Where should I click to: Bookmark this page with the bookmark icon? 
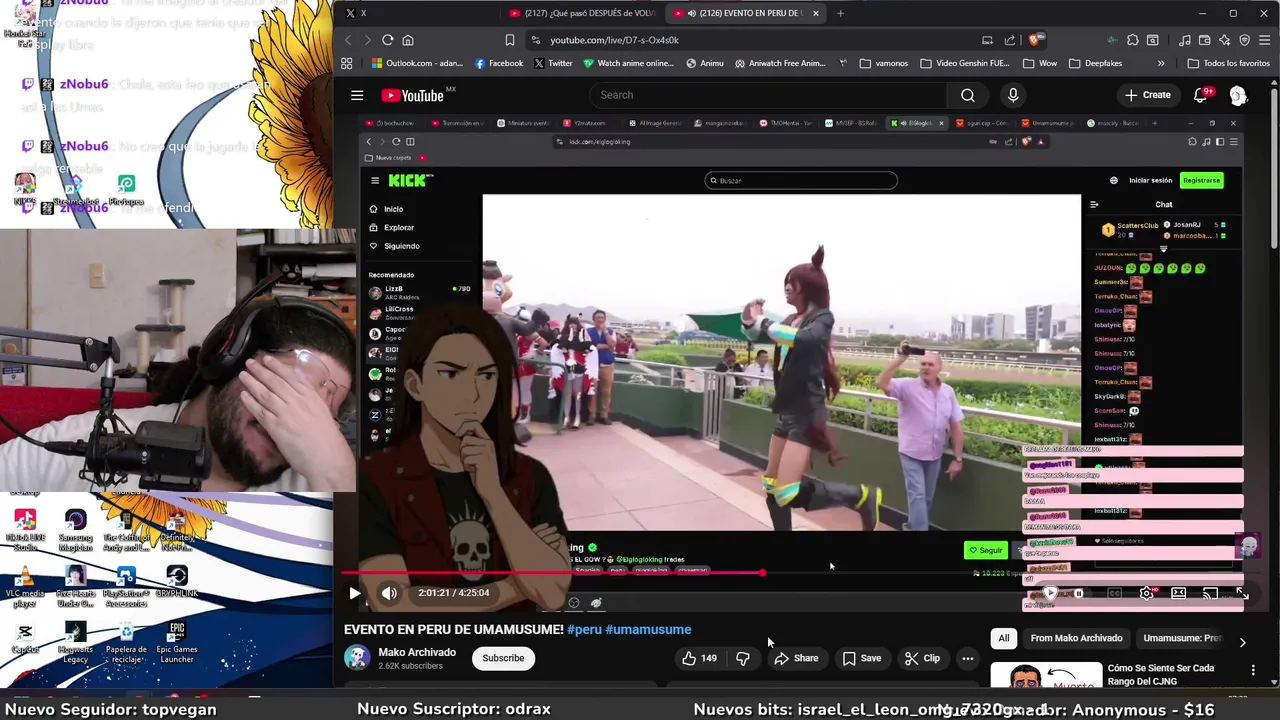coord(509,40)
